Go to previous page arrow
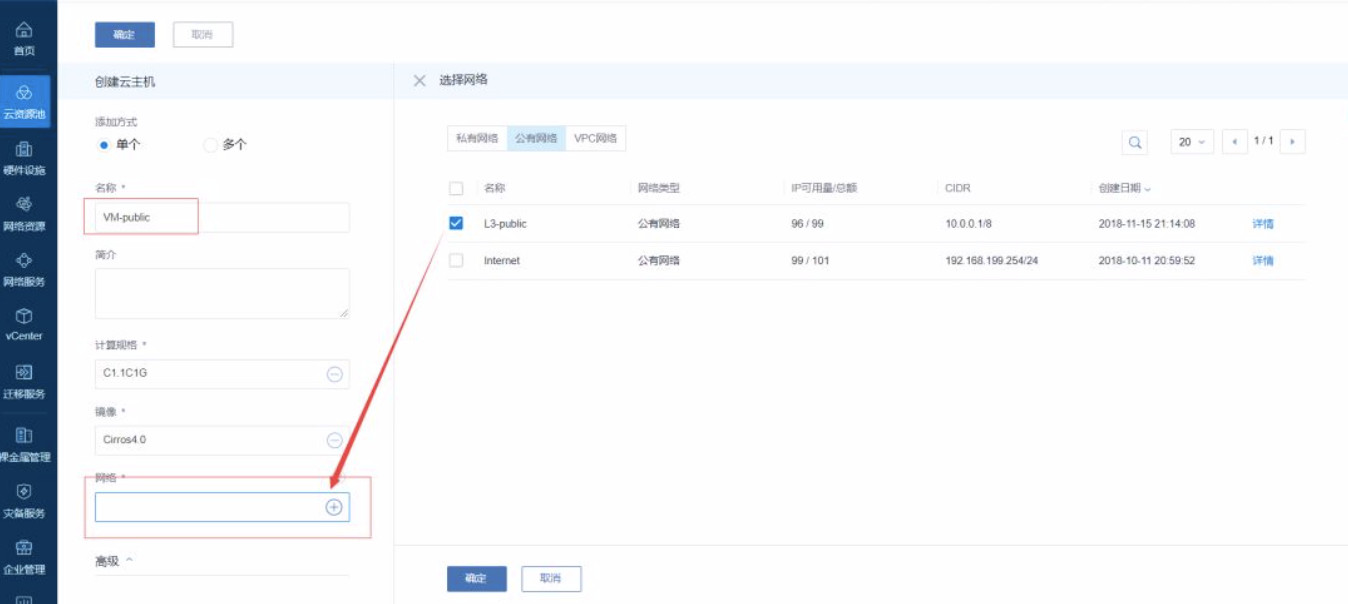The height and width of the screenshot is (604, 1348). click(x=1235, y=142)
